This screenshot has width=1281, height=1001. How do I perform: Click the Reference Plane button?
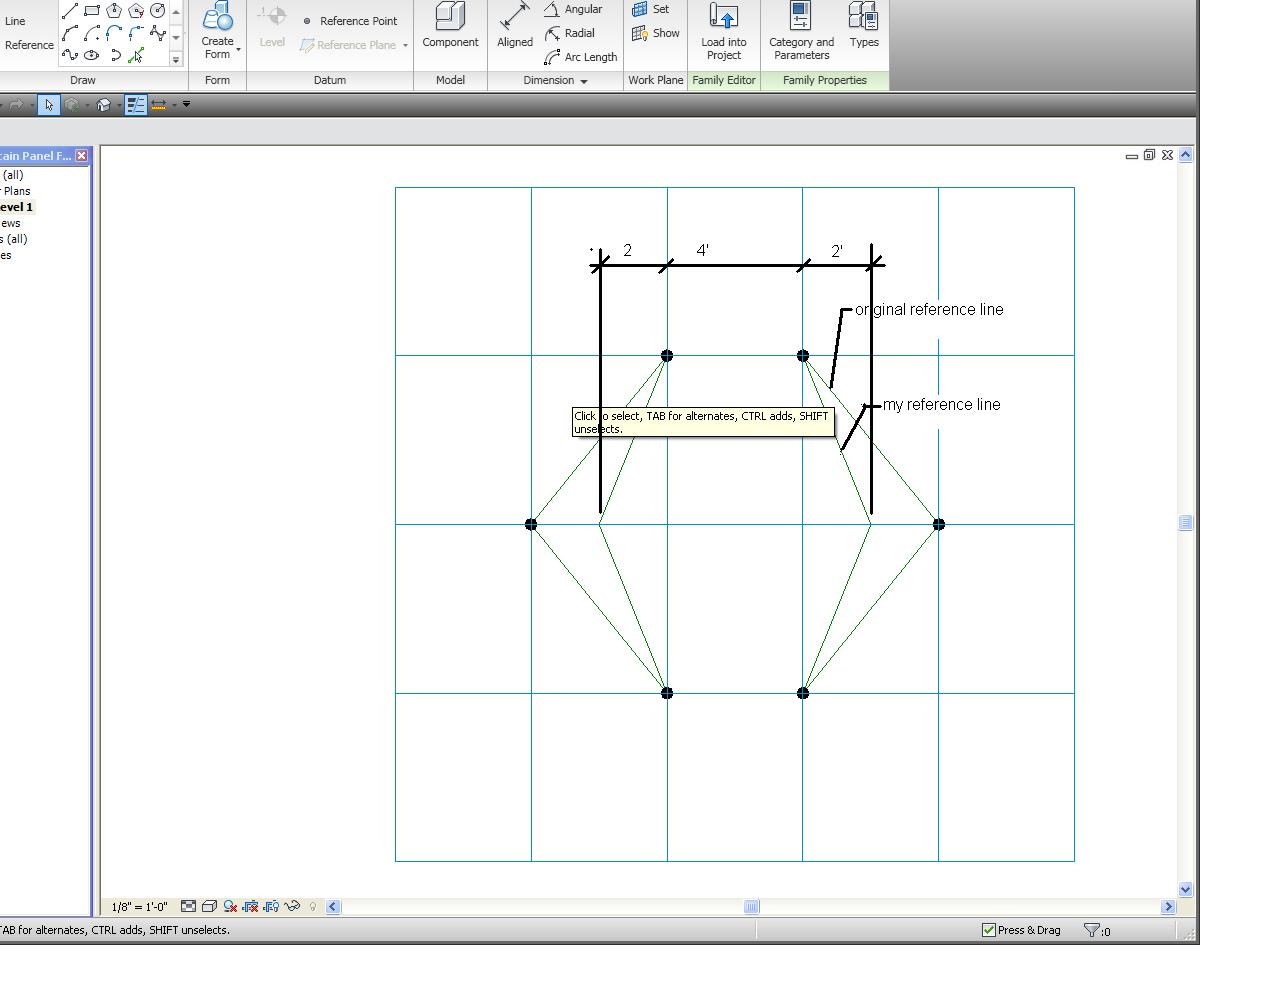pos(348,45)
